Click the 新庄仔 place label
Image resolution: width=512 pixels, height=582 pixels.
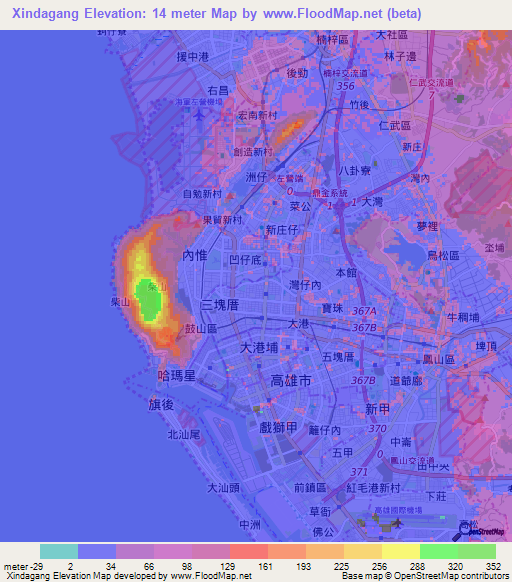pyautogui.click(x=282, y=230)
